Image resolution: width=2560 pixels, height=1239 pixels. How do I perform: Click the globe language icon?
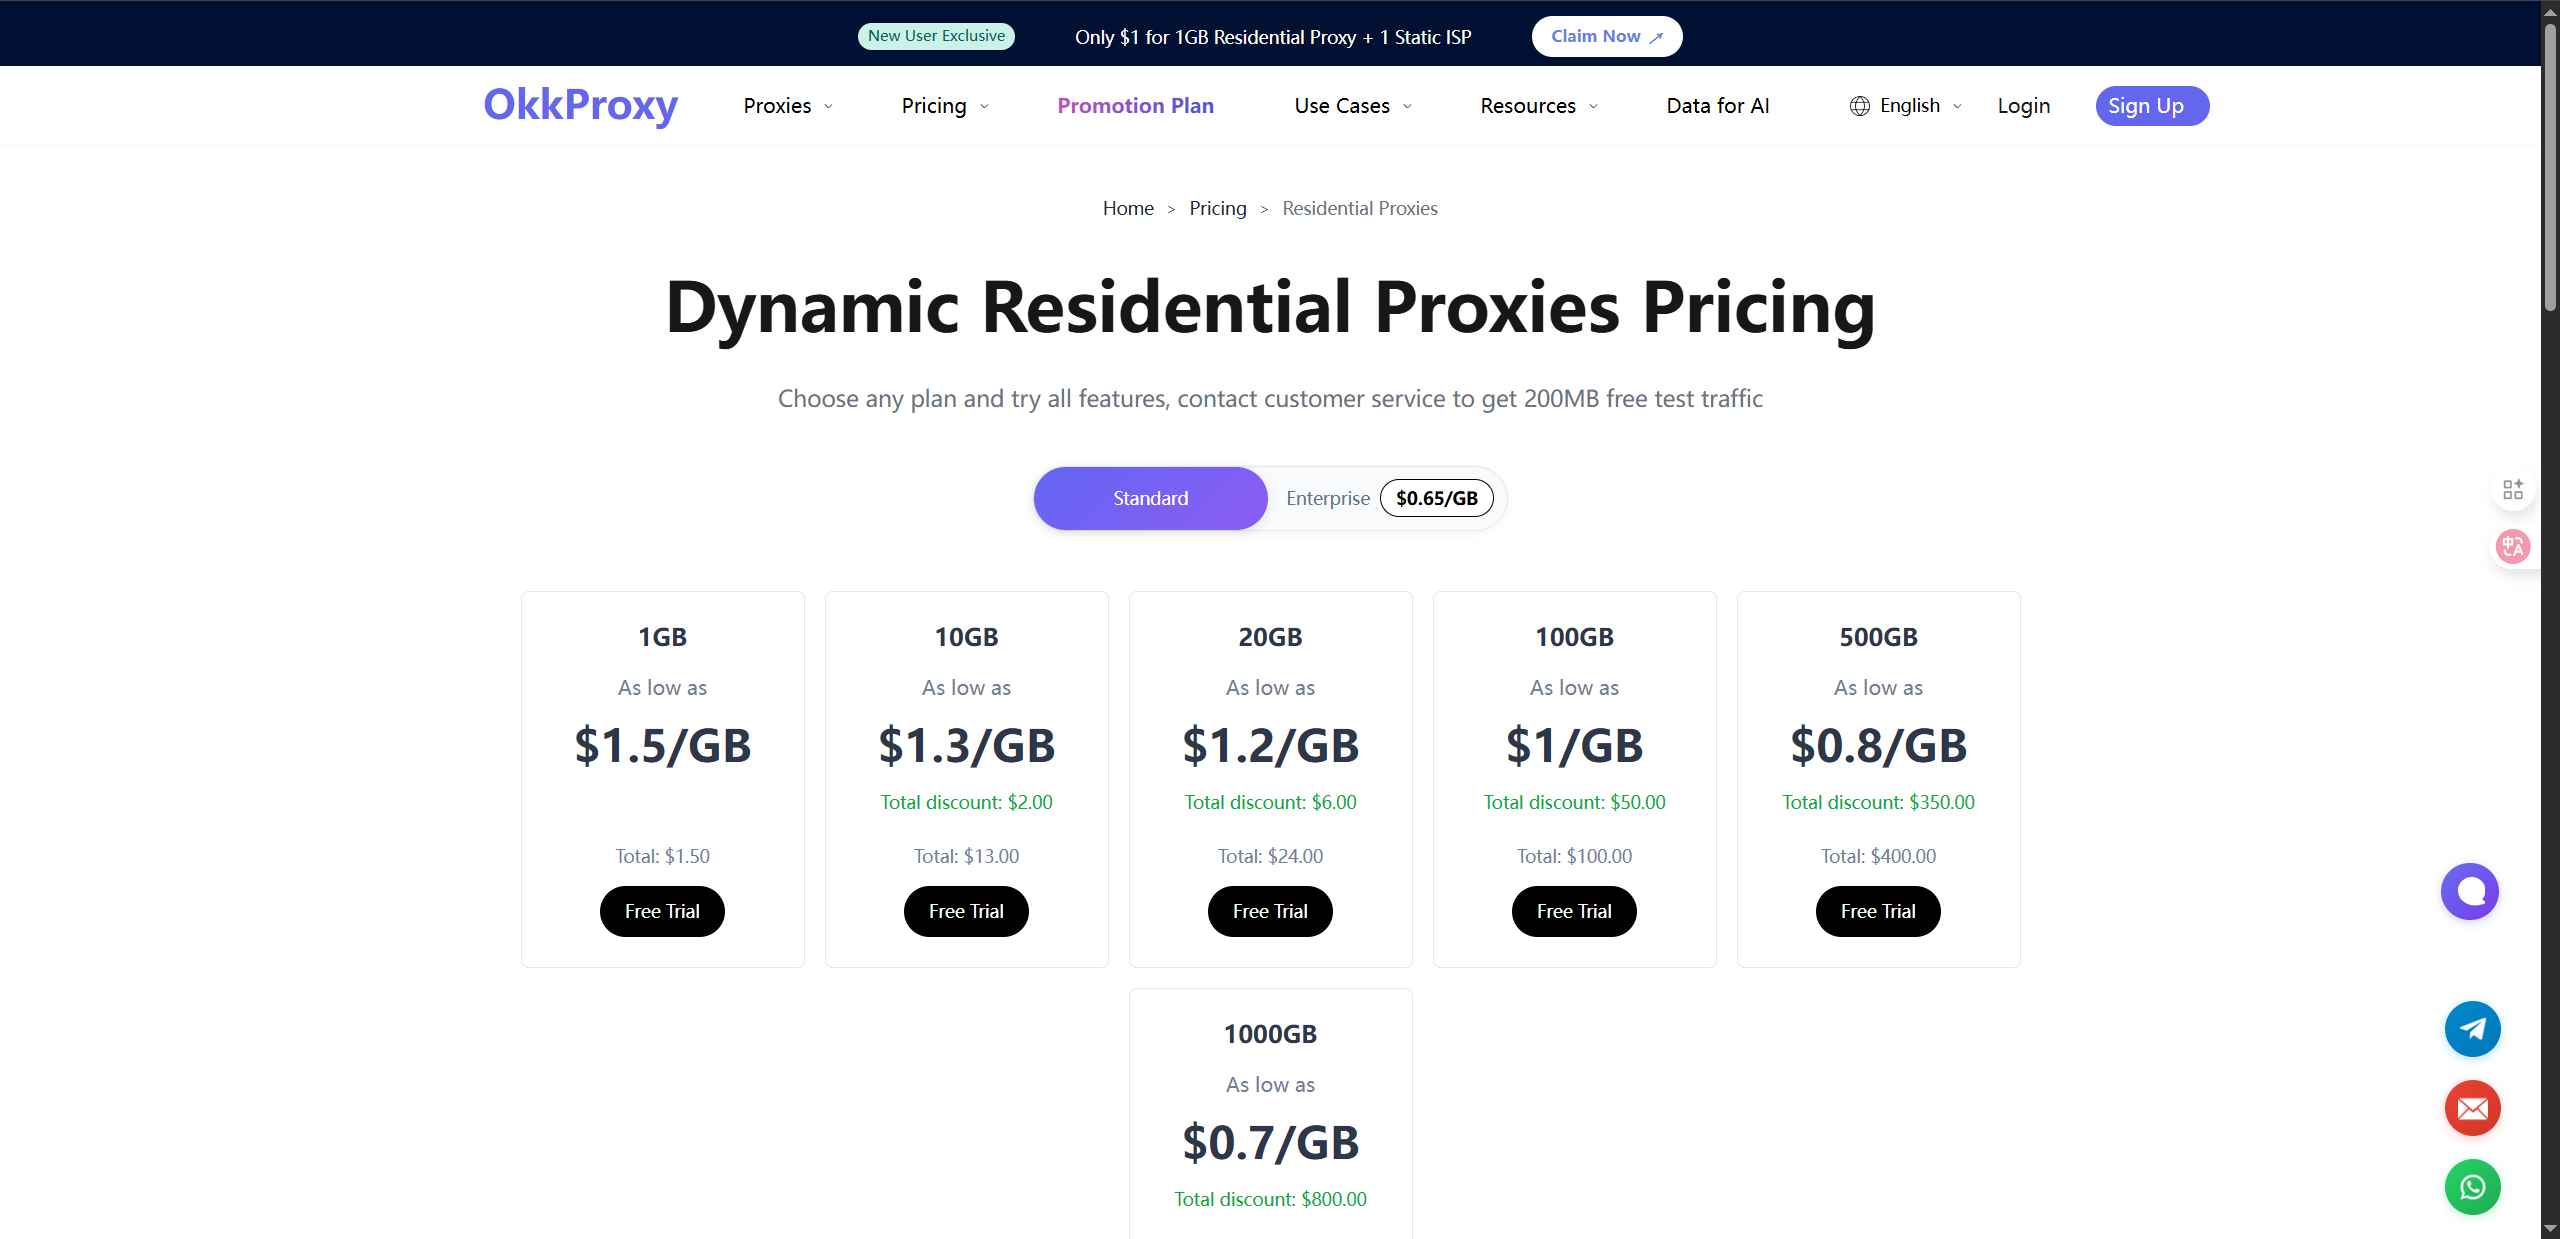point(1859,106)
